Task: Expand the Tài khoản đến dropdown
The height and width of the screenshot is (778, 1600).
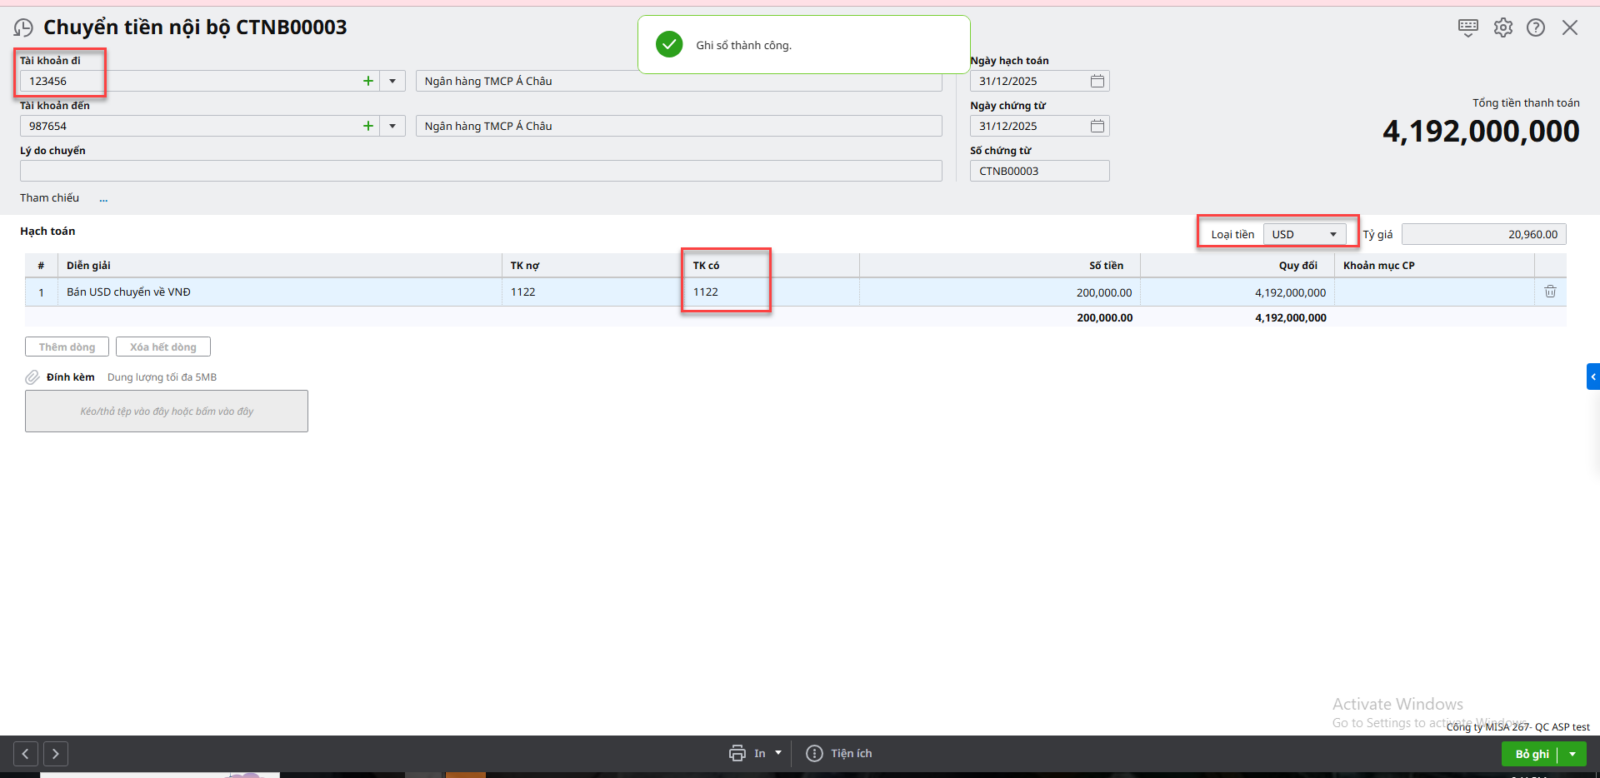Action: point(392,126)
